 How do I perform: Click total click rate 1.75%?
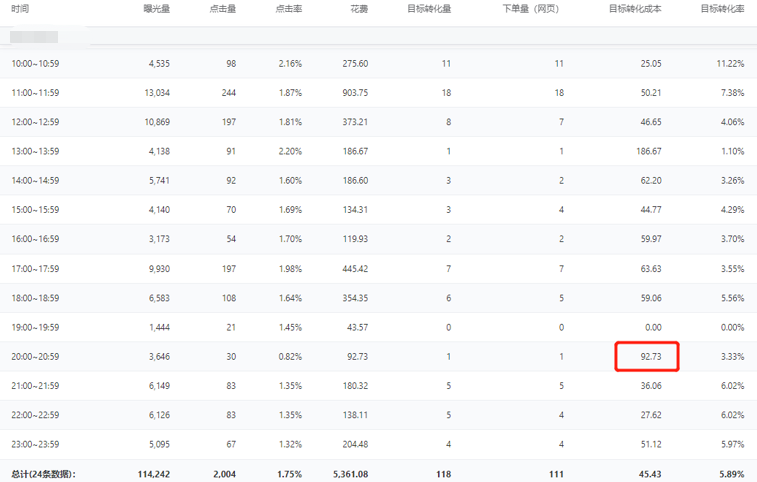point(290,474)
